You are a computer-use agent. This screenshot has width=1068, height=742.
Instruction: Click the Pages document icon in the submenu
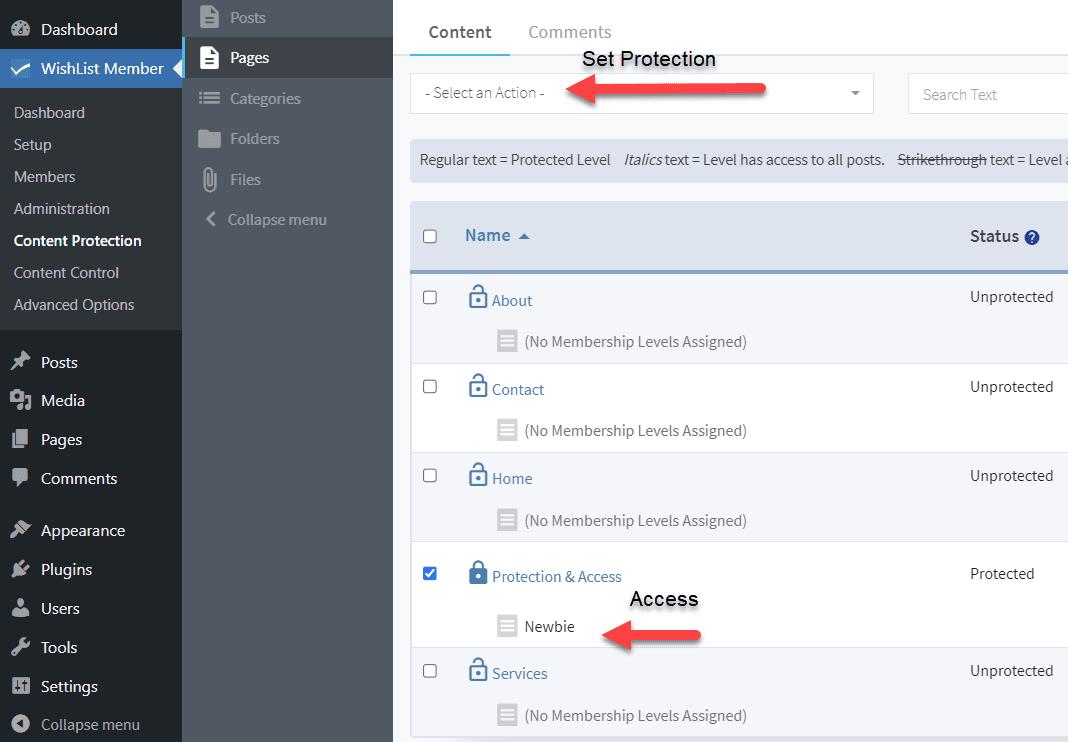[209, 58]
